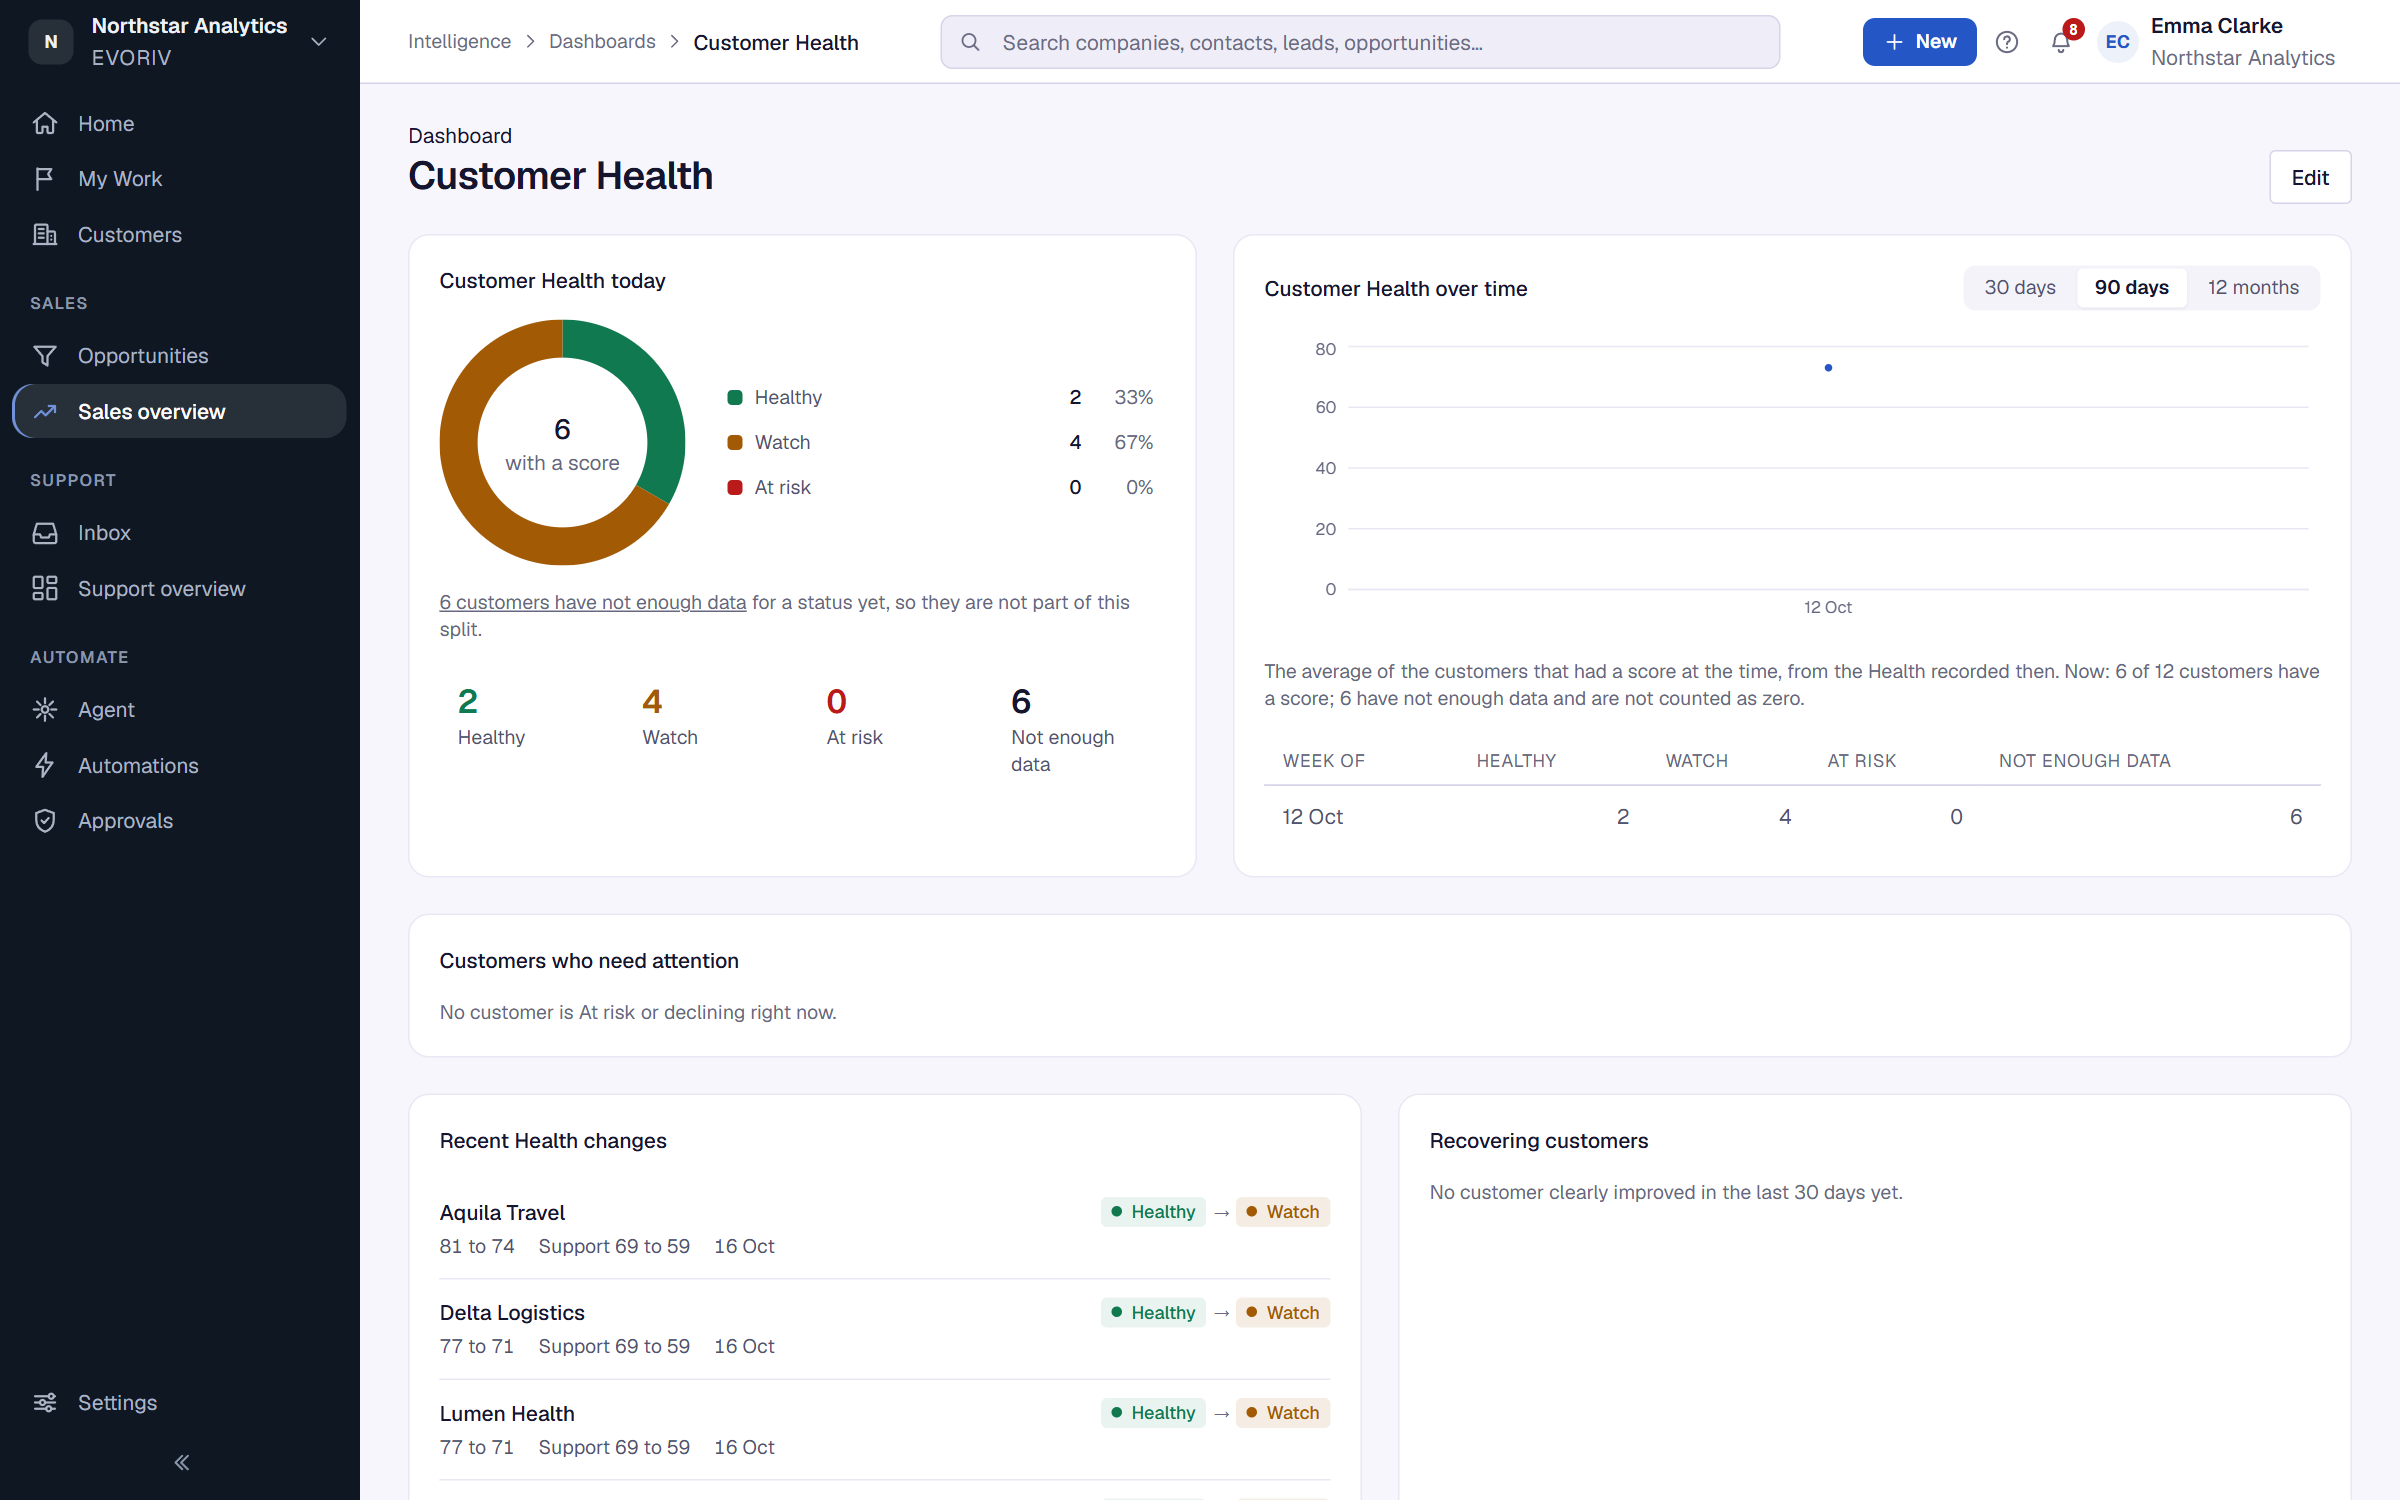Click the Watch orange legend swatch
The height and width of the screenshot is (1500, 2400).
tap(735, 443)
